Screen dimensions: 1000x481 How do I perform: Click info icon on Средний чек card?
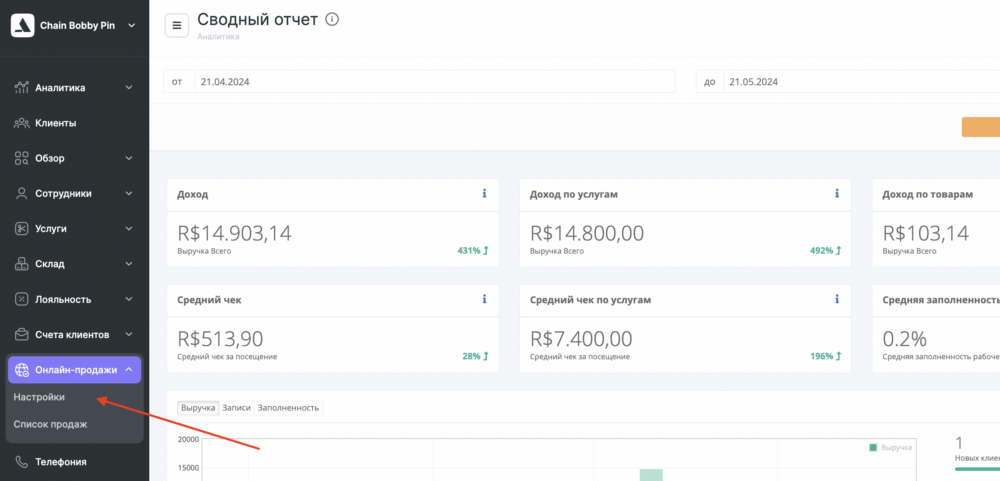click(484, 299)
